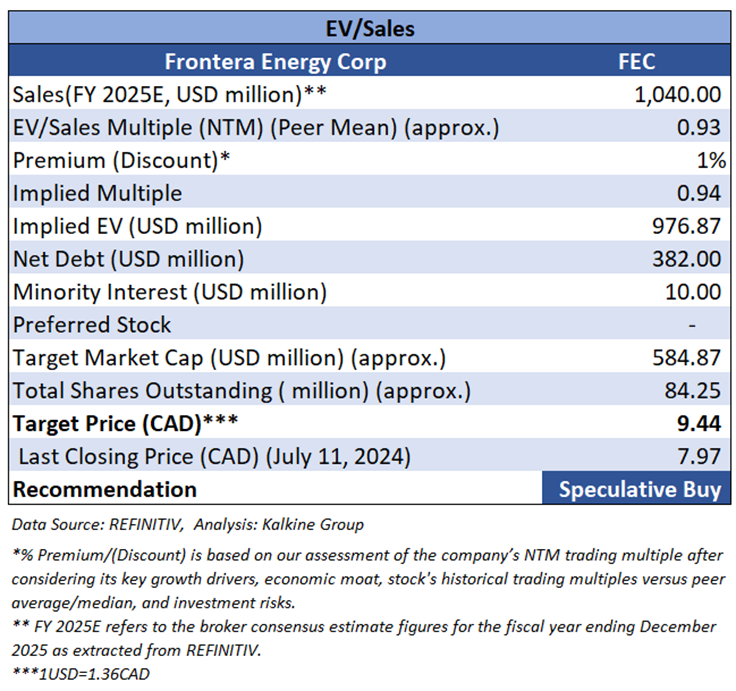736x691 pixels.
Task: Select the Last Closing Price (CAD) label
Action: (215, 456)
